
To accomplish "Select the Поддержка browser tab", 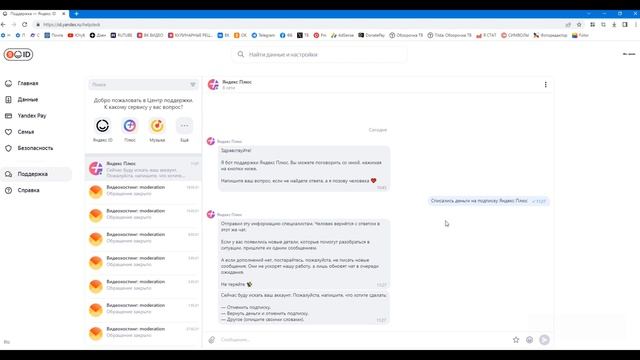I will click(x=33, y=13).
